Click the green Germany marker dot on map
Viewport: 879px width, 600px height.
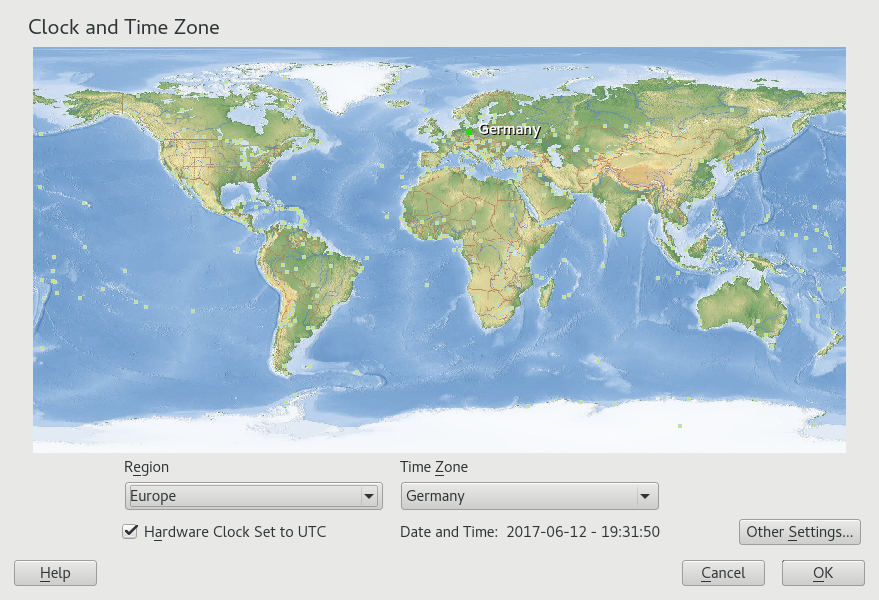coord(469,131)
